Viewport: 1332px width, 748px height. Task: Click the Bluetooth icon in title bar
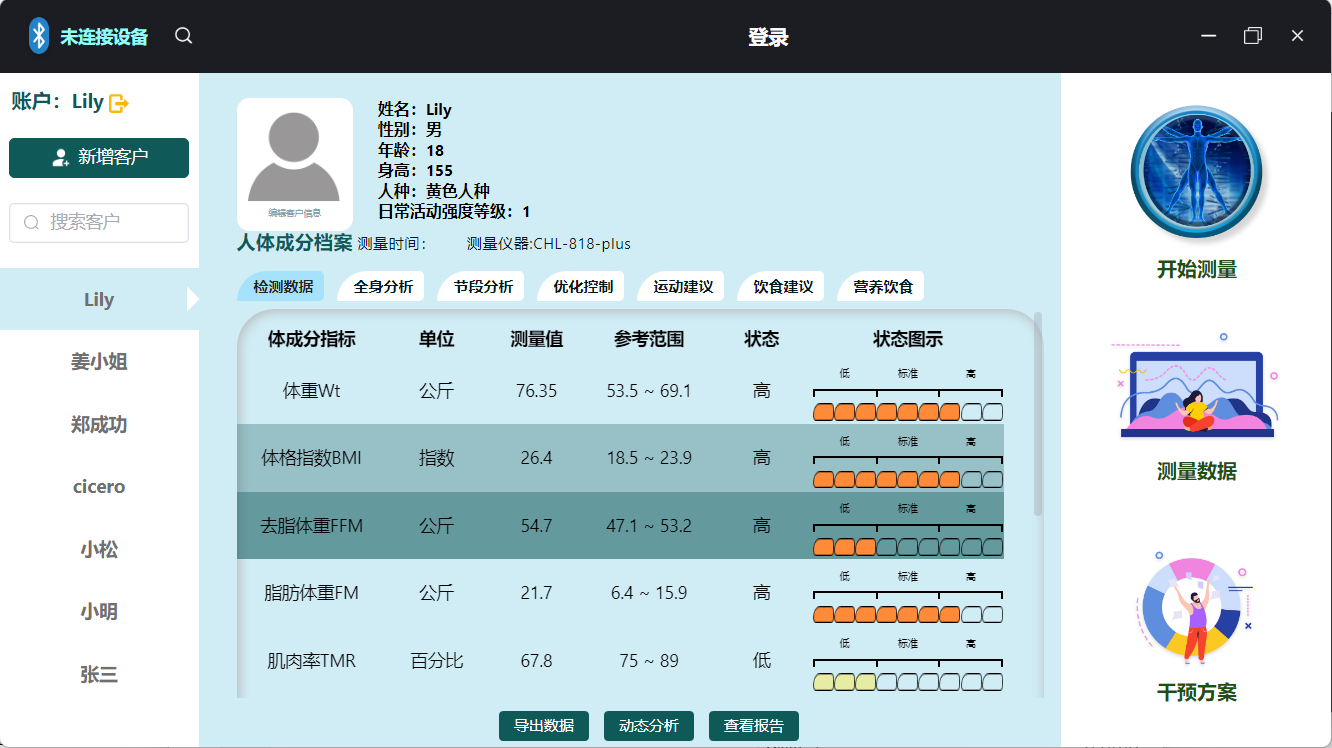(x=39, y=36)
